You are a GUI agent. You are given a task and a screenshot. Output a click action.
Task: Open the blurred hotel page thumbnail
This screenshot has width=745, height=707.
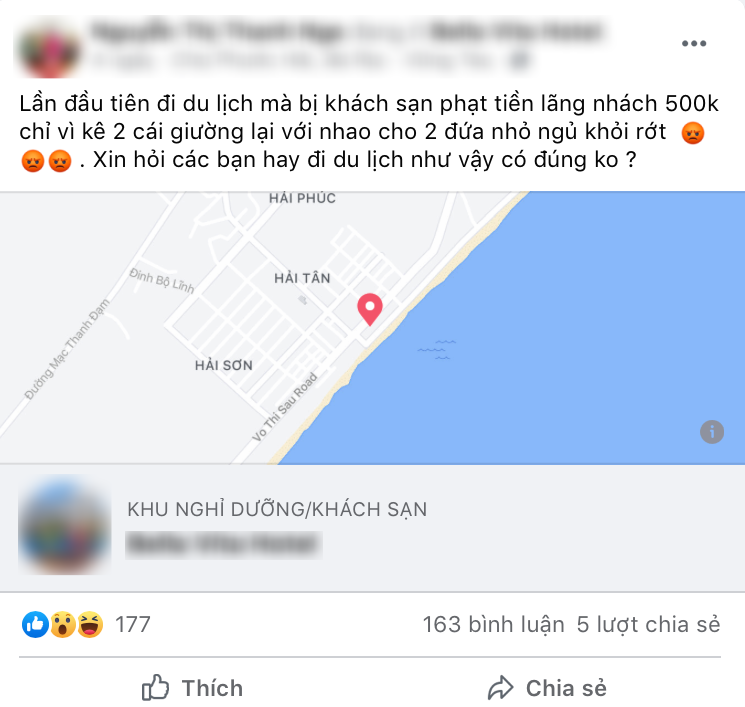pos(65,525)
